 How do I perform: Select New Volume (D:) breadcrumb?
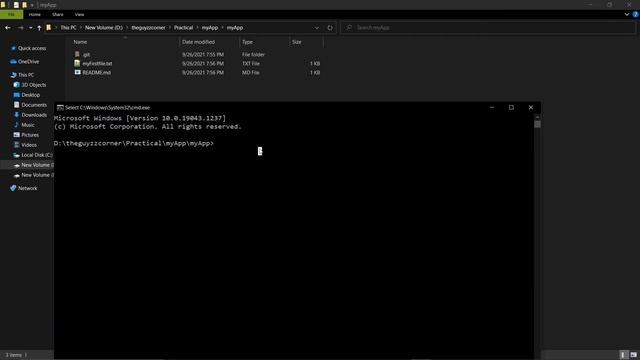(104, 28)
